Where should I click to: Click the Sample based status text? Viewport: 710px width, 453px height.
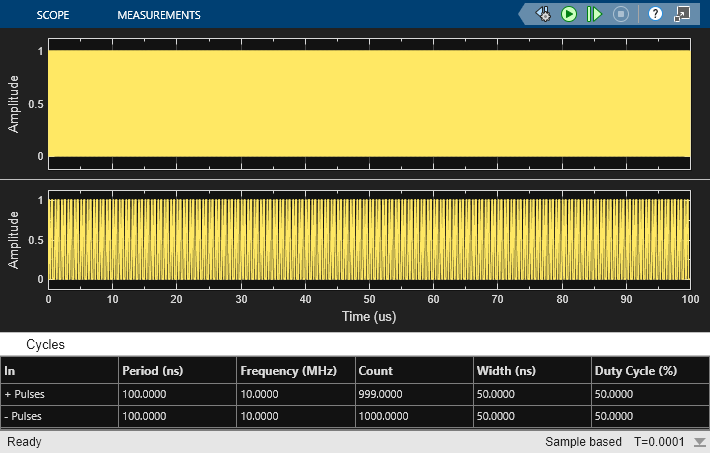[581, 441]
